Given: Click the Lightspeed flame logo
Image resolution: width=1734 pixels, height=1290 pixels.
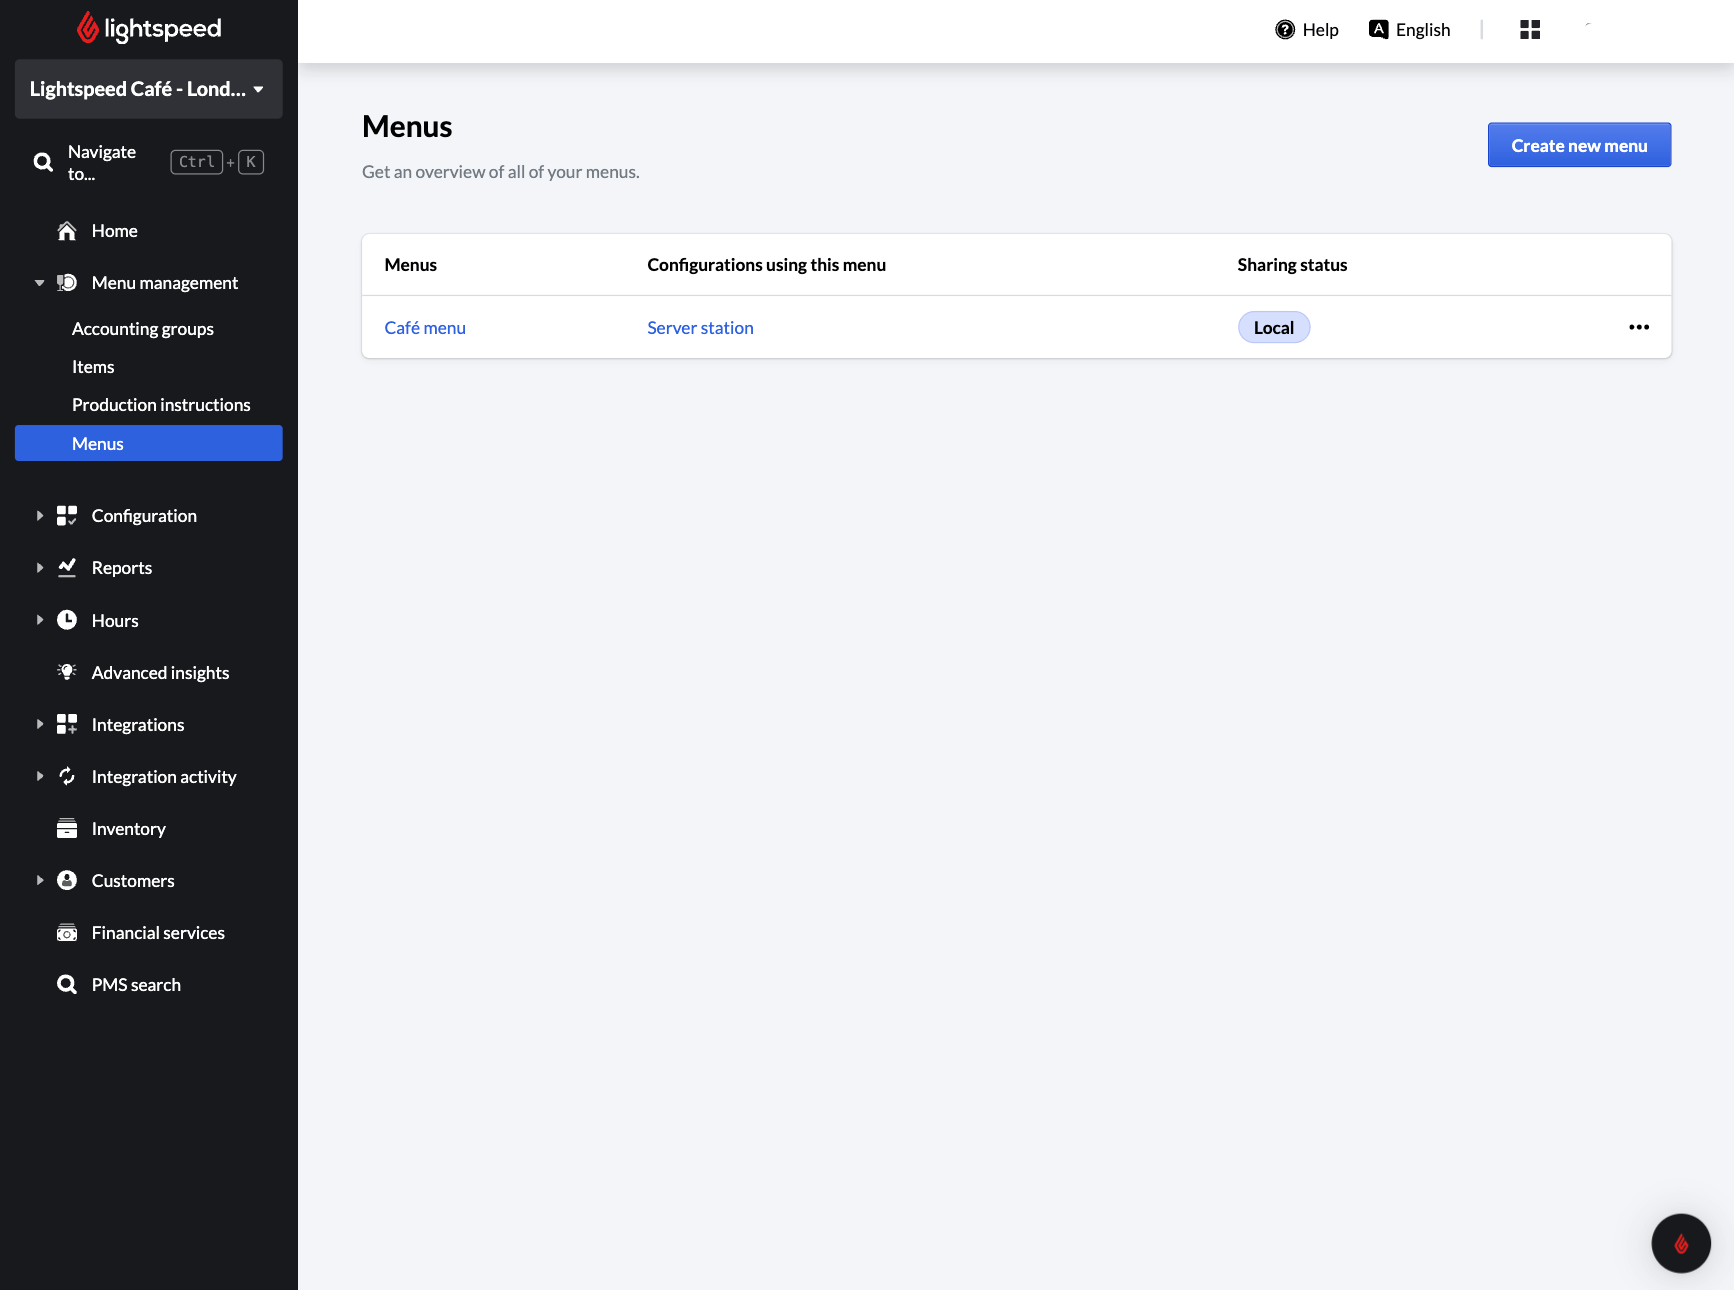Looking at the screenshot, I should [x=88, y=28].
